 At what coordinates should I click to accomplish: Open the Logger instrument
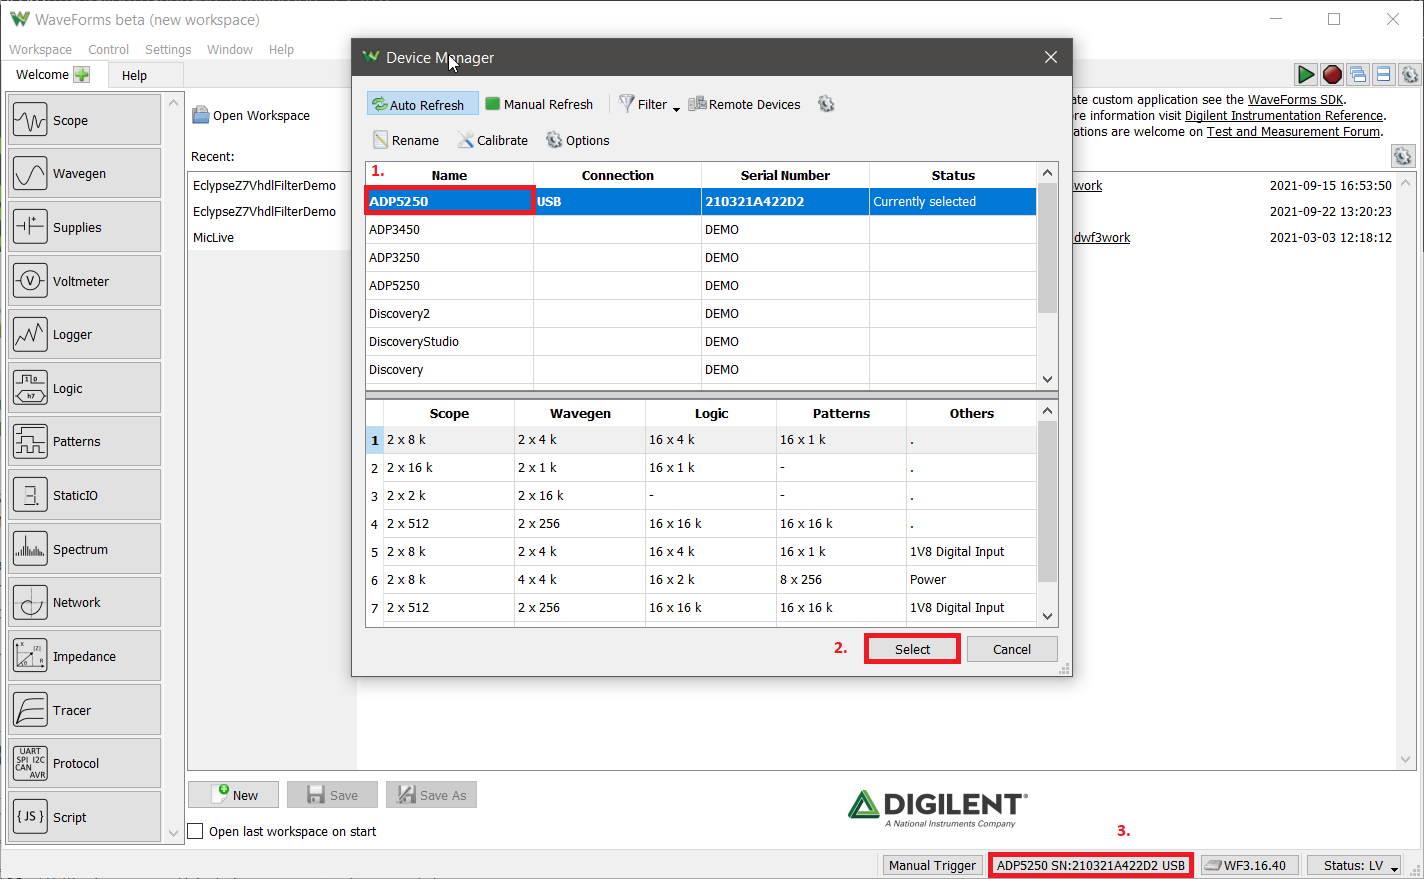click(x=84, y=334)
